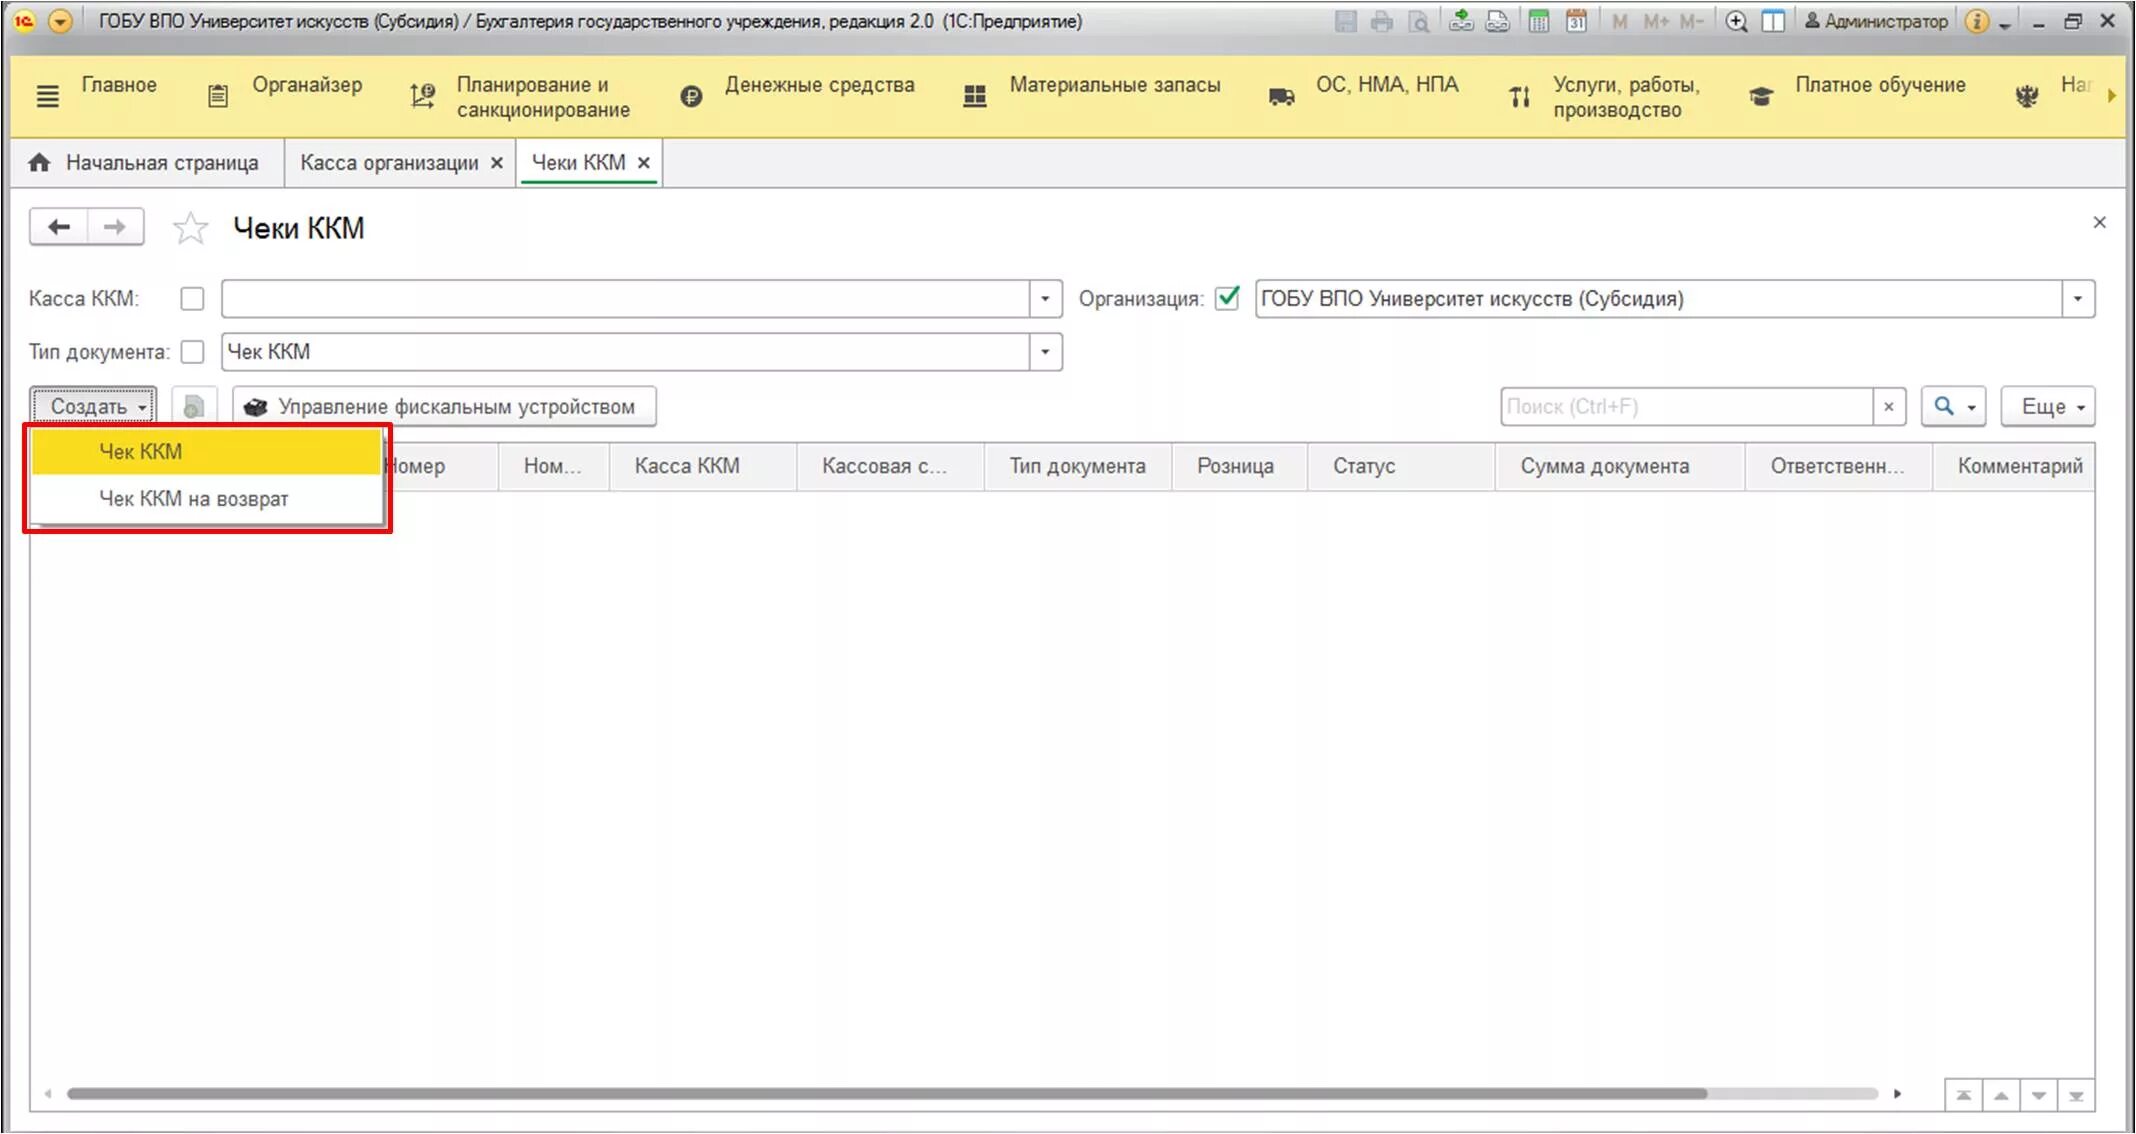
Task: Click the back navigation arrow
Action: click(59, 227)
